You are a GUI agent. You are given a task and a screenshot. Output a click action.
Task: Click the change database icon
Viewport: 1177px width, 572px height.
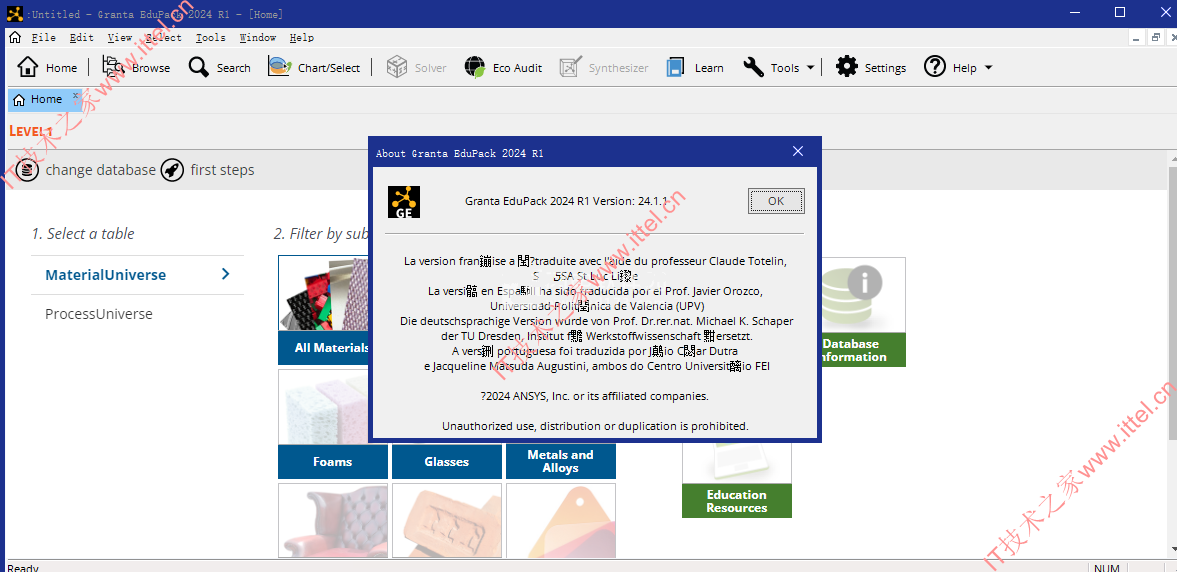[27, 170]
